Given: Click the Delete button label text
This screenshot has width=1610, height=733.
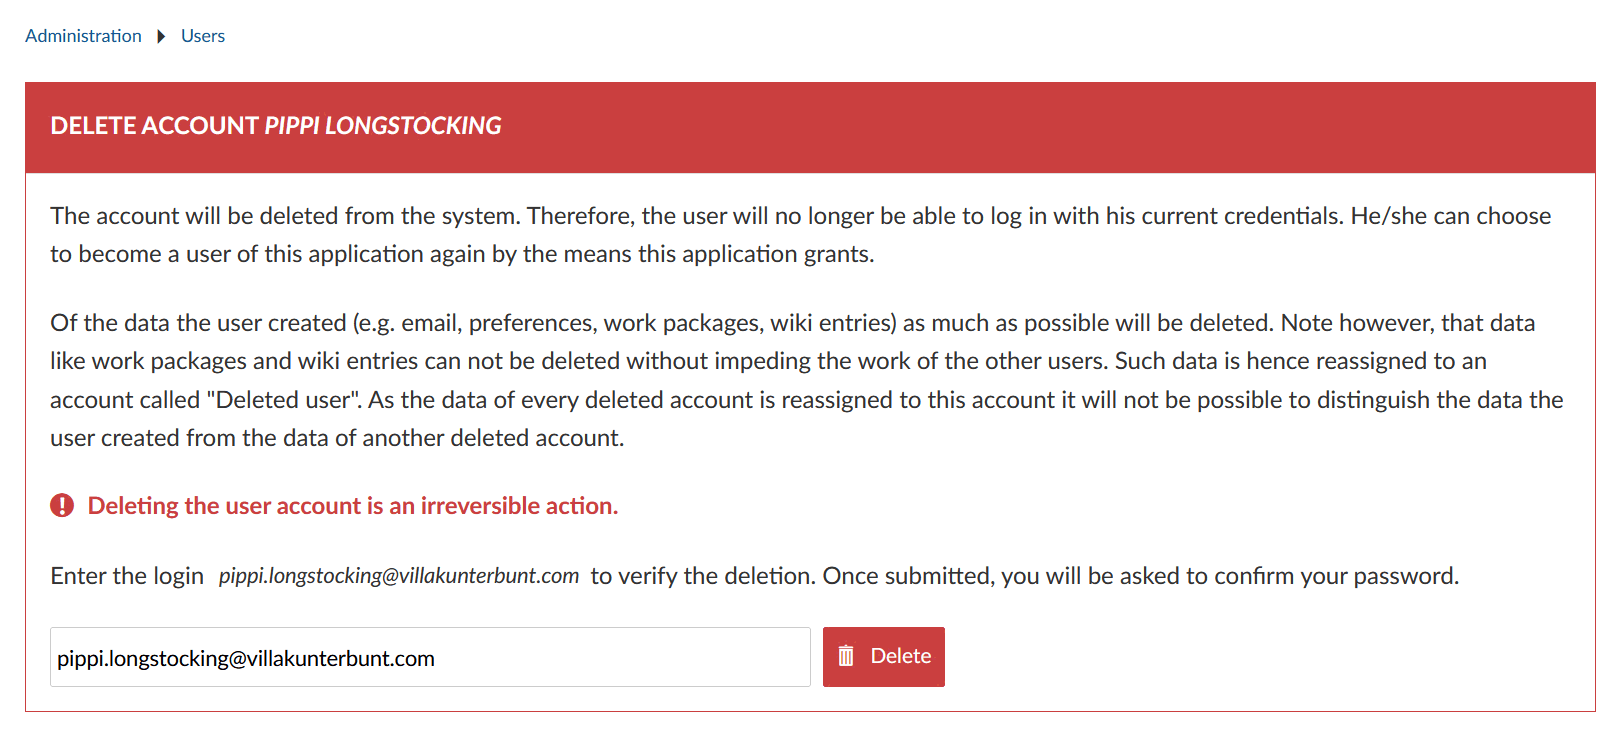Looking at the screenshot, I should tap(900, 656).
